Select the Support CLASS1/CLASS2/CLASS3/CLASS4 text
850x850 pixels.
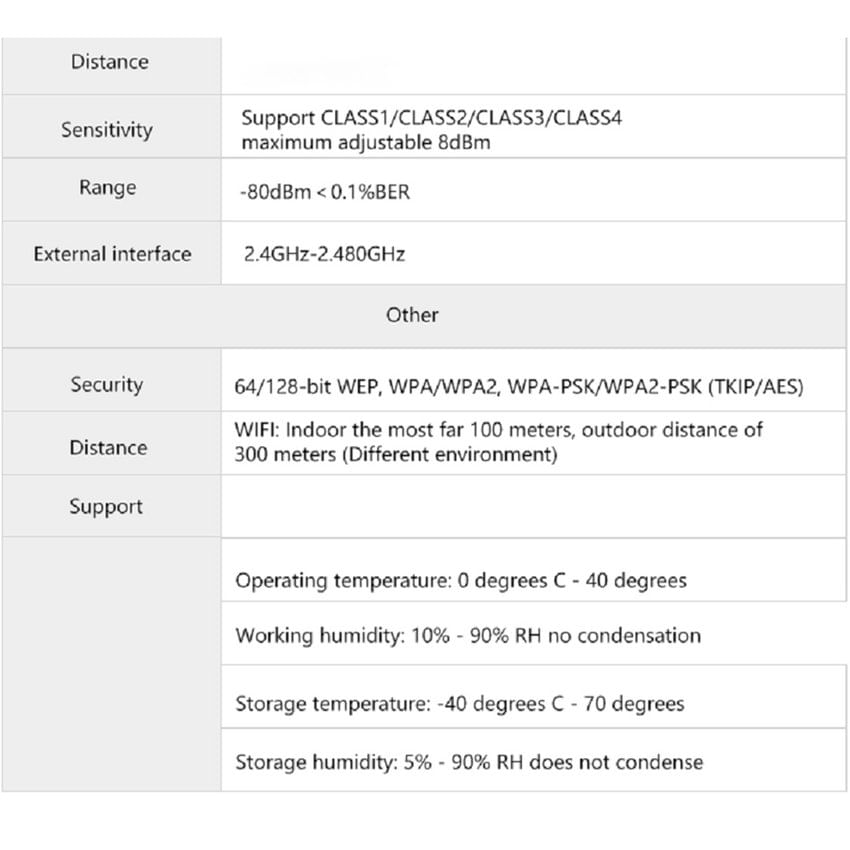click(431, 118)
